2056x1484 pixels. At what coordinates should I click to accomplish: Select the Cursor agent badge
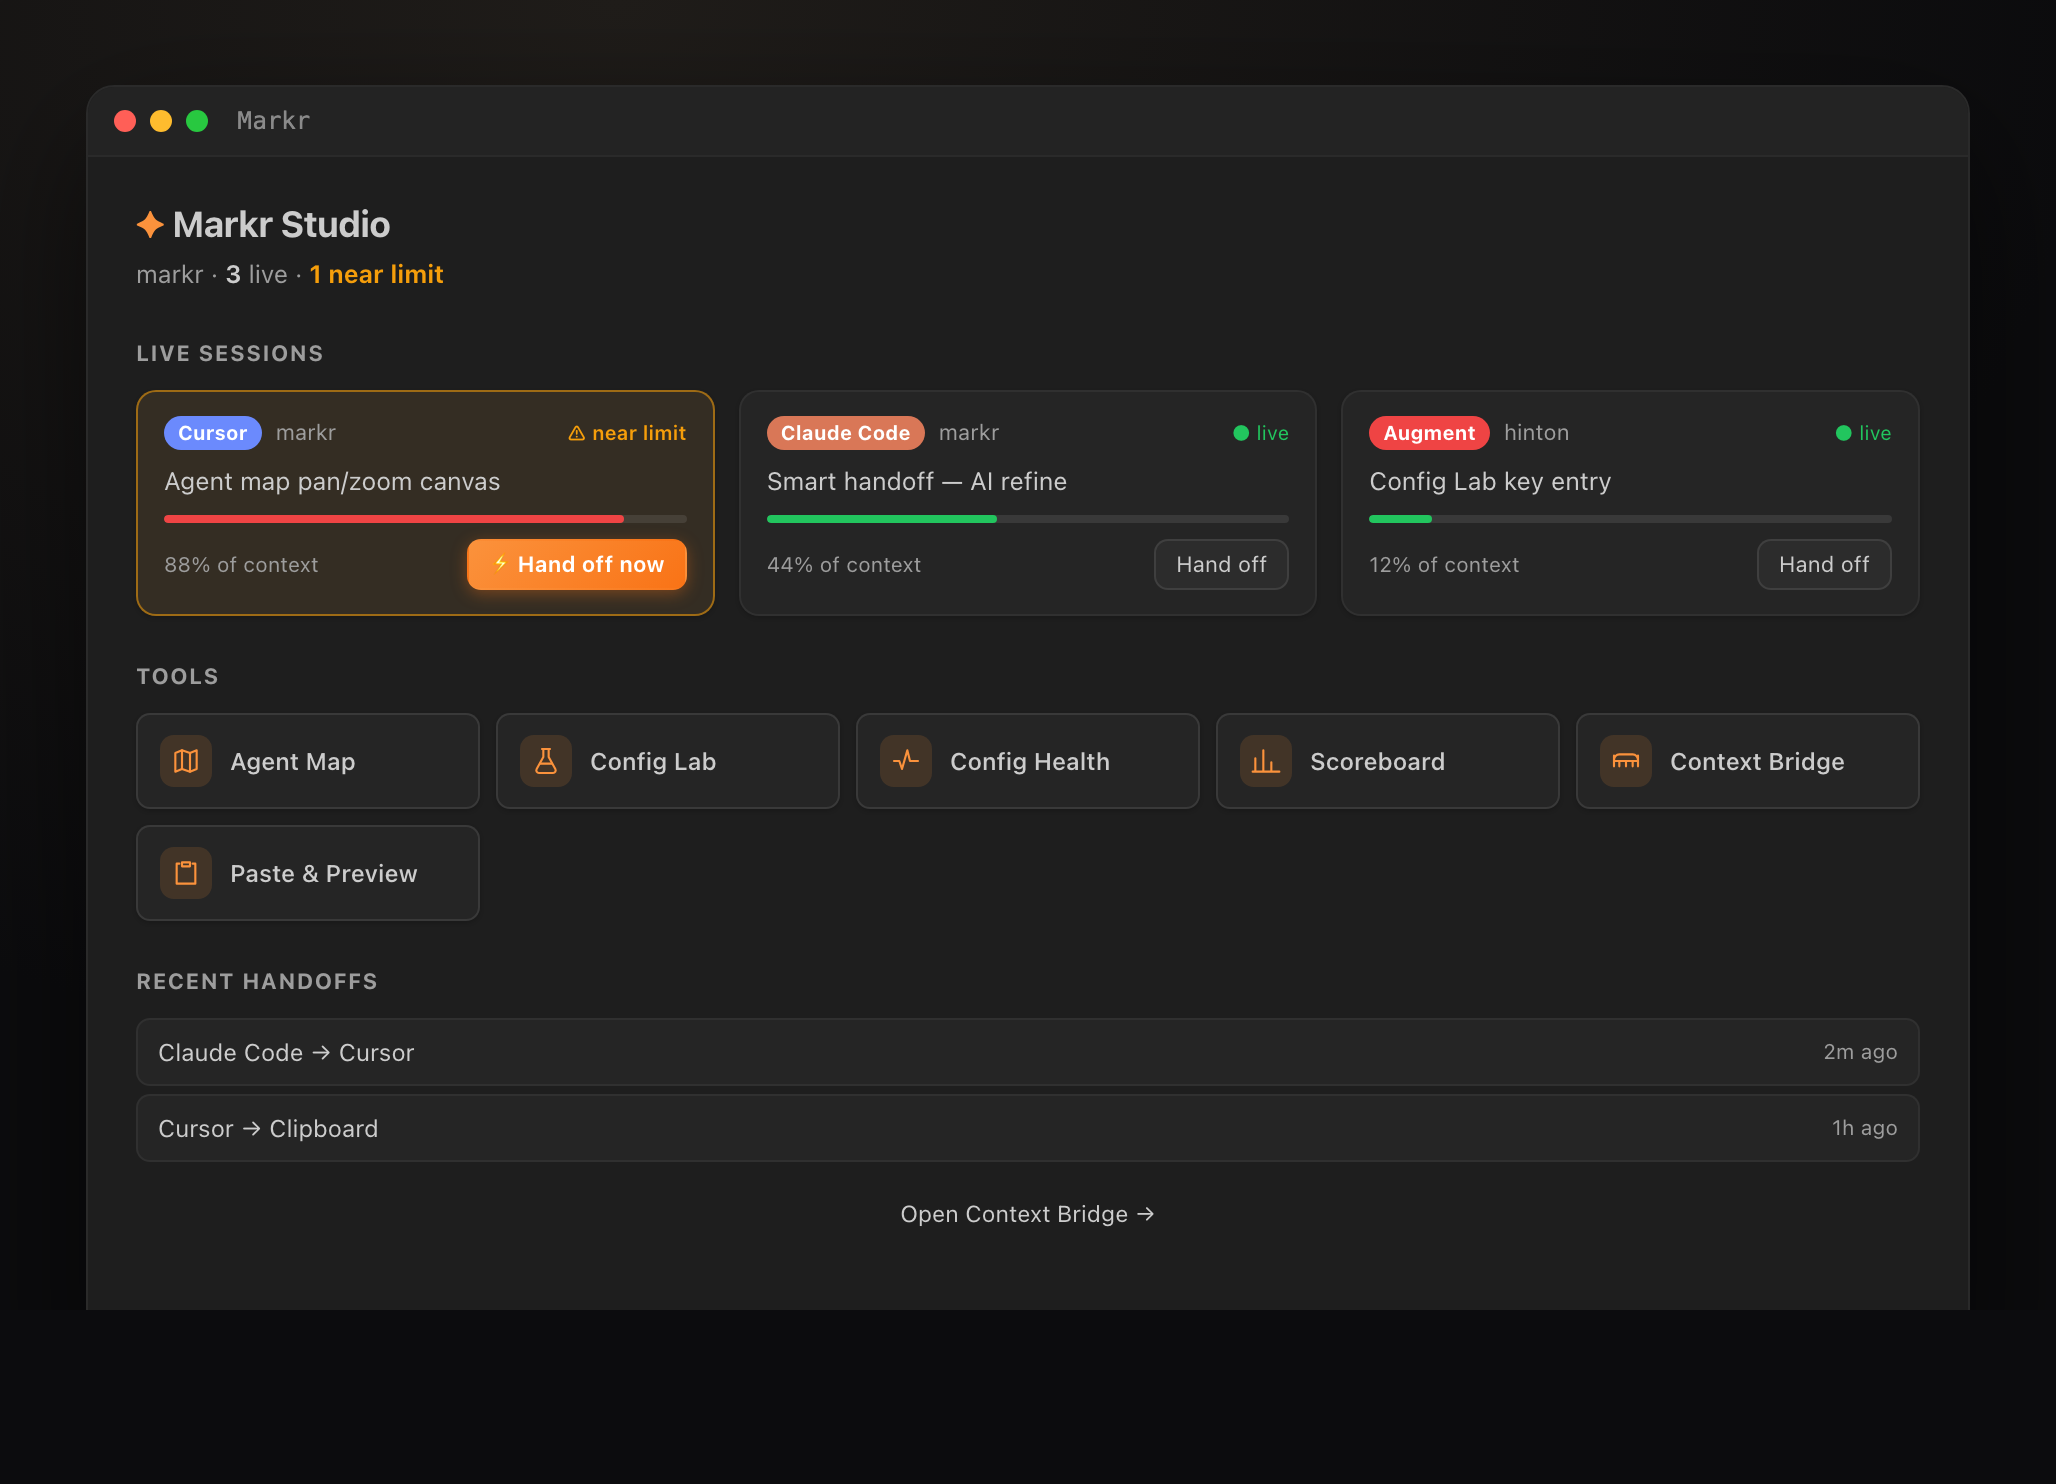(x=213, y=433)
